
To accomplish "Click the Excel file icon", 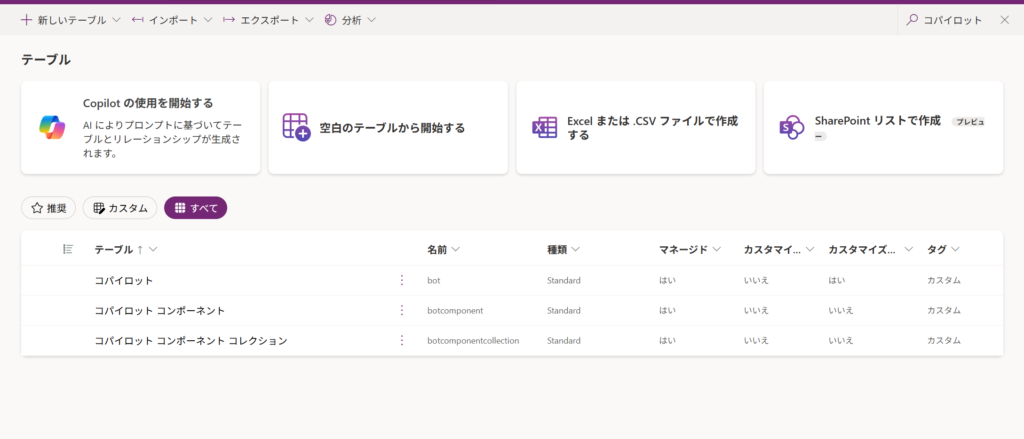I will (544, 127).
